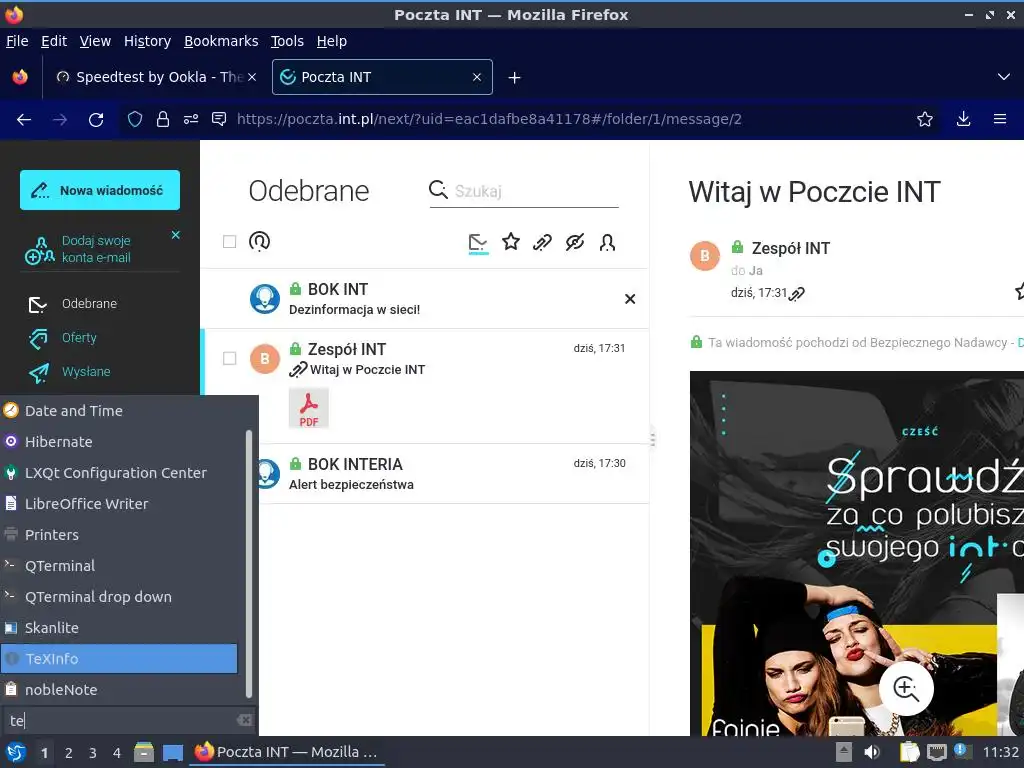Close the Speedtest by Ookla tab
The width and height of the screenshot is (1024, 768).
click(x=252, y=77)
